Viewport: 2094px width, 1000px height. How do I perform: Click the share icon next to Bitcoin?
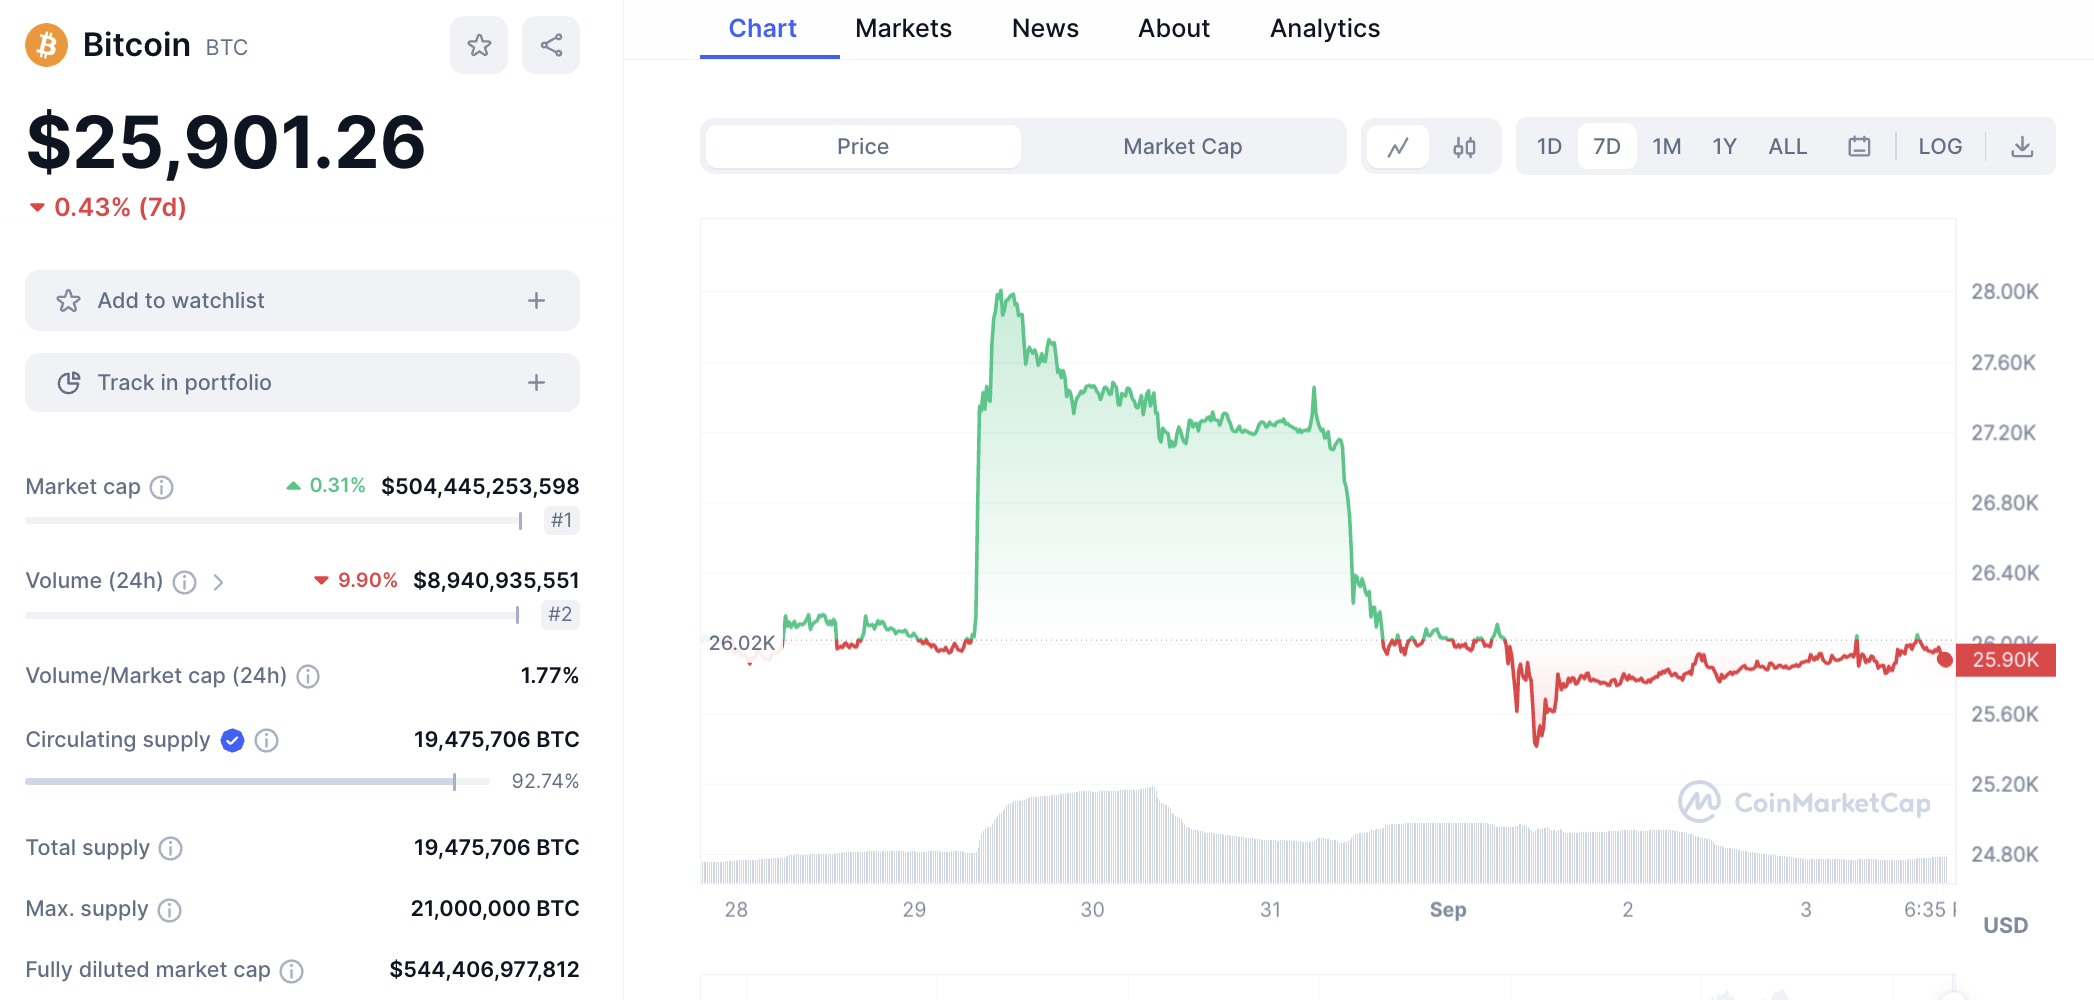(x=551, y=45)
